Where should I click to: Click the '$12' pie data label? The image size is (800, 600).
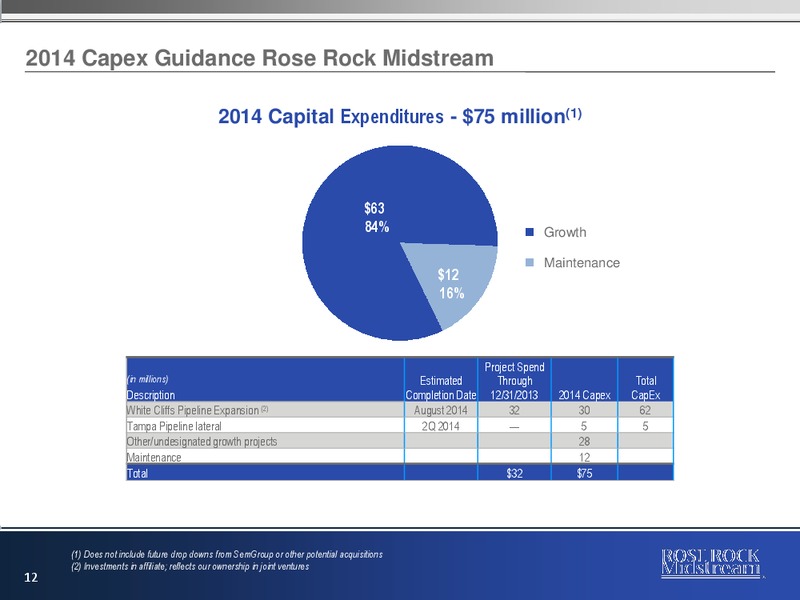tap(448, 275)
